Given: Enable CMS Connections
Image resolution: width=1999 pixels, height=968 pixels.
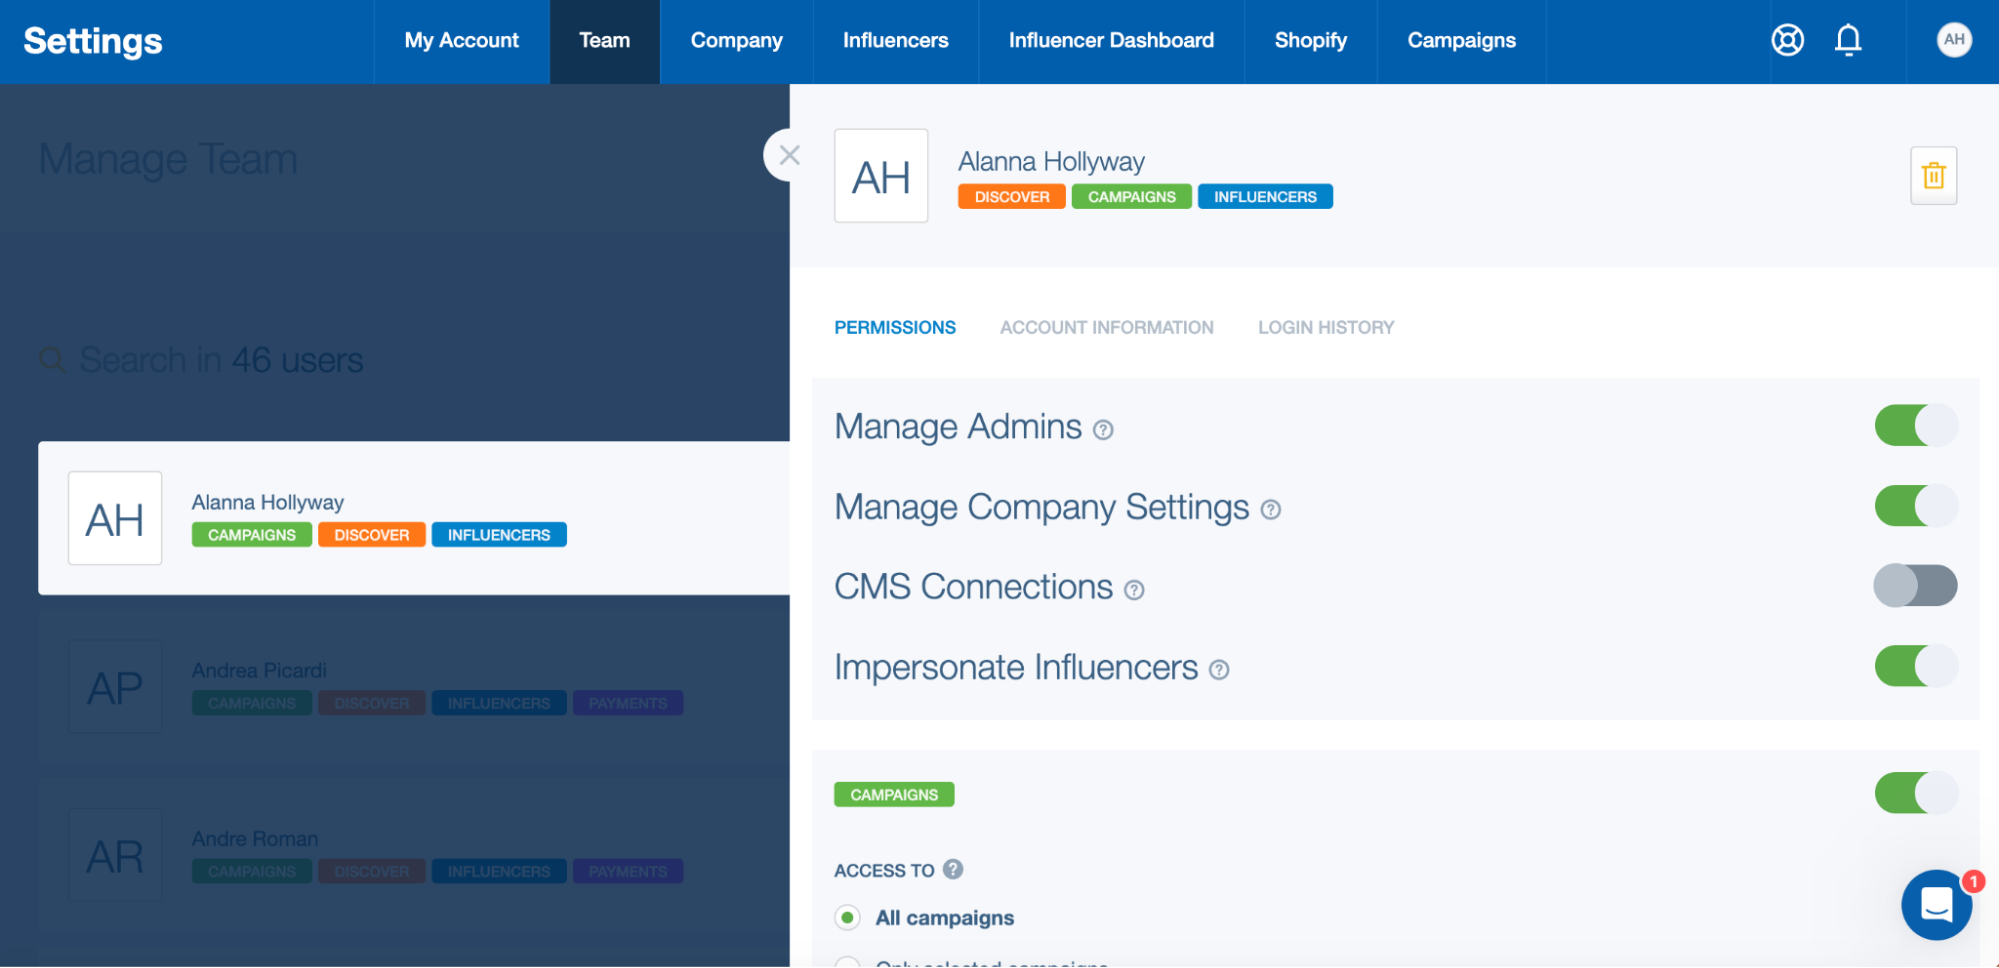Looking at the screenshot, I should (1915, 586).
